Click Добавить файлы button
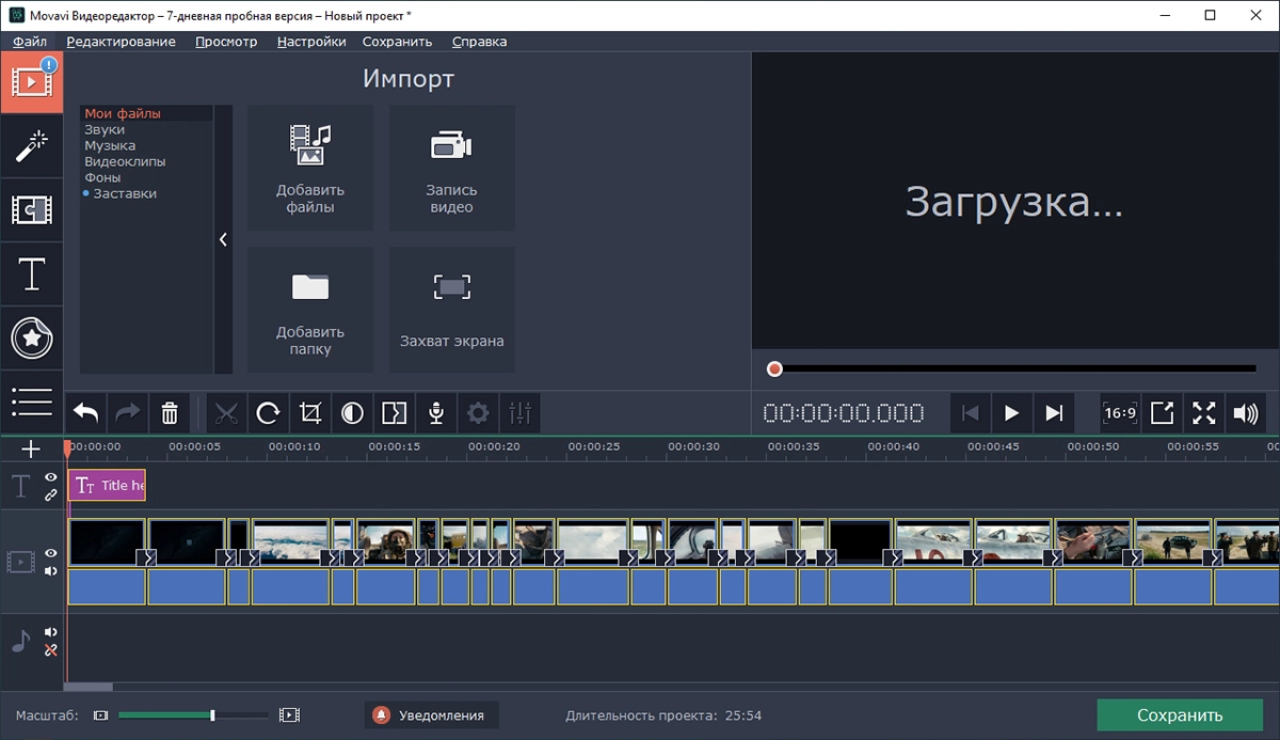 (x=310, y=168)
